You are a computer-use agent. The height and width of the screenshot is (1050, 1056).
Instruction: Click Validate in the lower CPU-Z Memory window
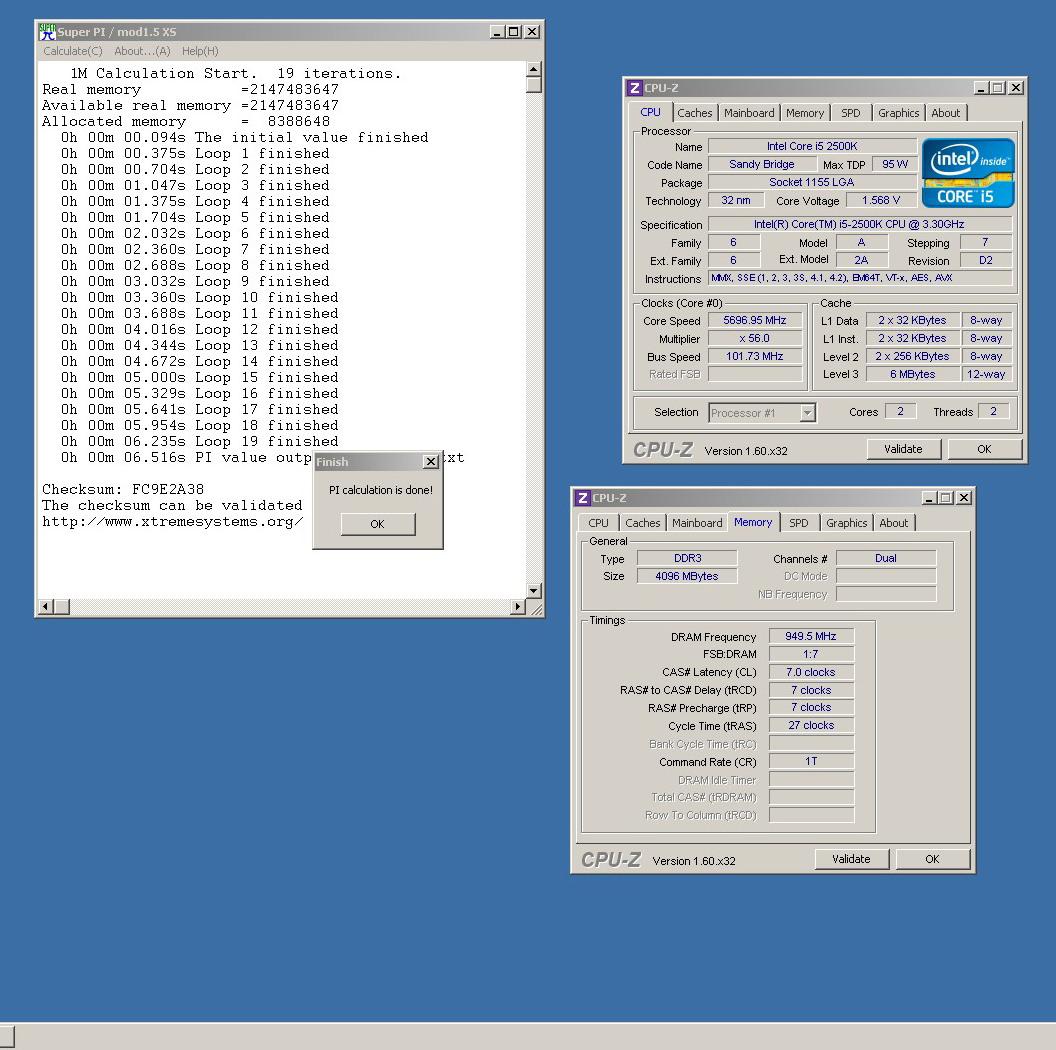[x=851, y=859]
